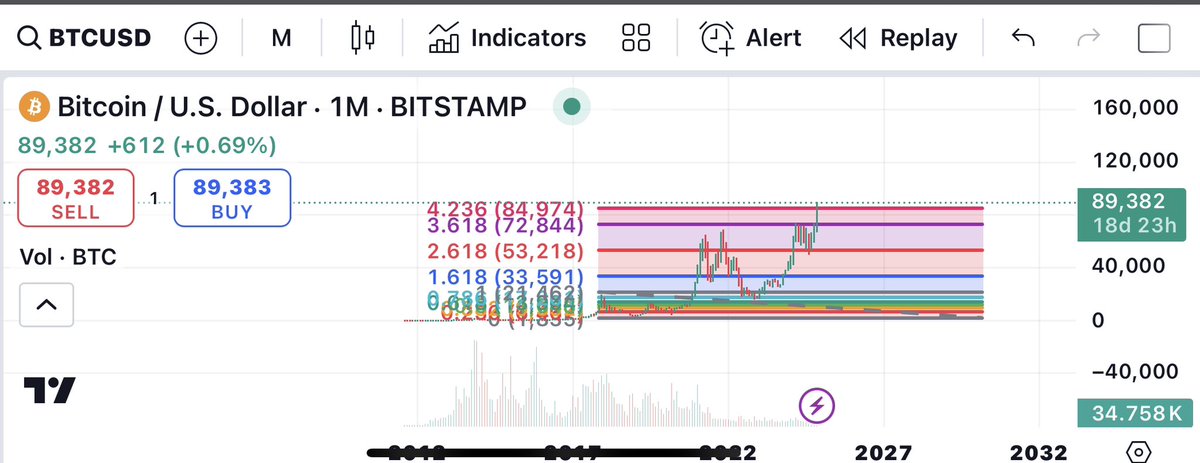This screenshot has height=463, width=1200.
Task: Click price change 89,382 +612 (+0.69%)
Action: (146, 145)
